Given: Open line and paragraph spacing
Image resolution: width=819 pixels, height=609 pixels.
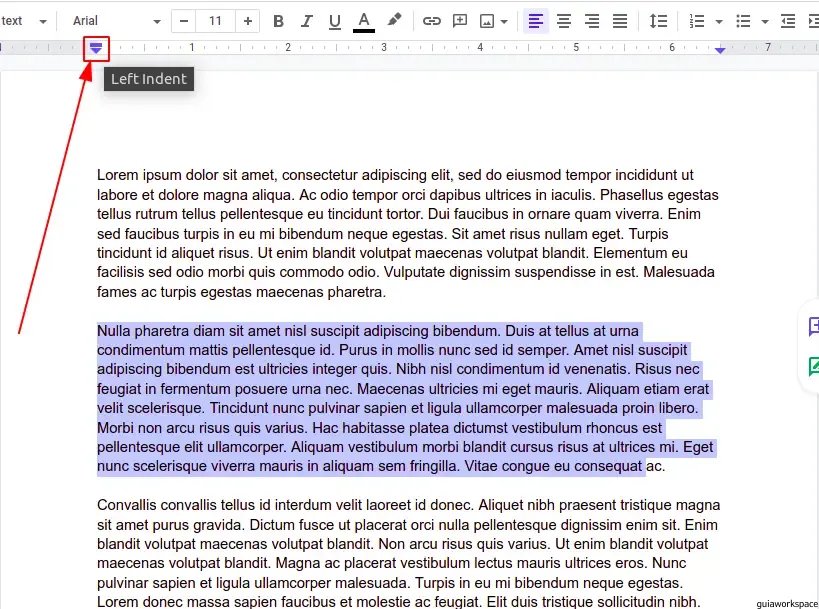Looking at the screenshot, I should (x=658, y=21).
